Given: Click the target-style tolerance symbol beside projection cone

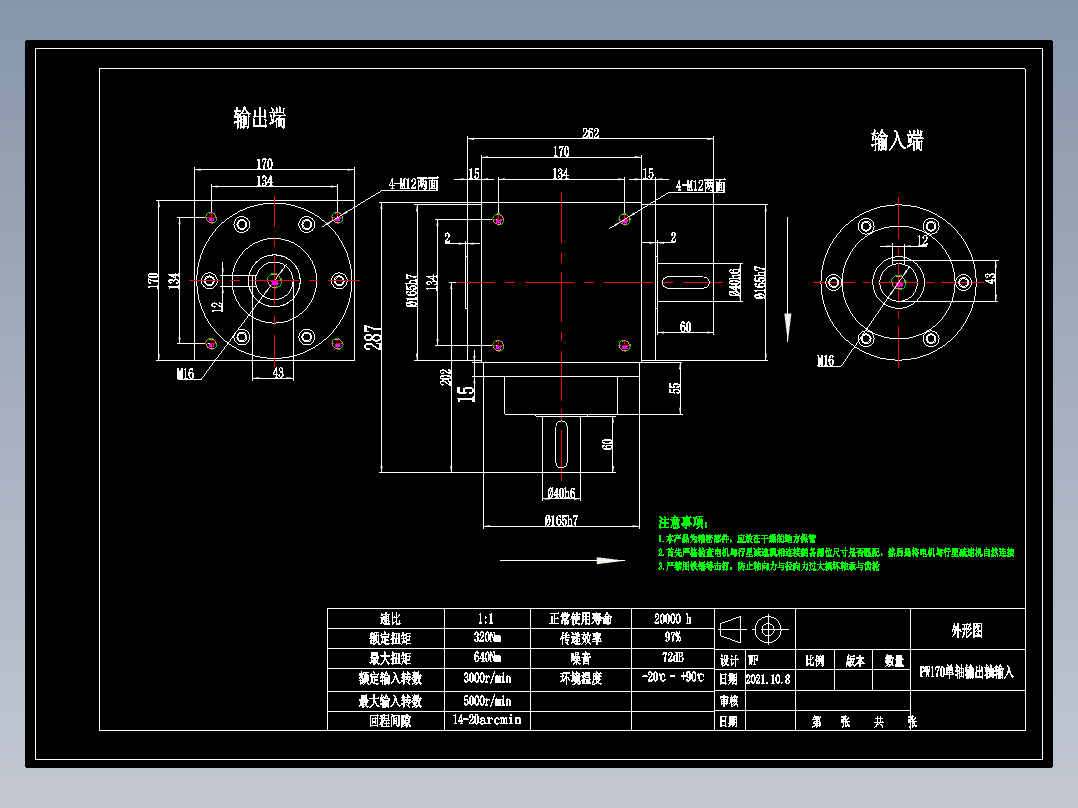Looking at the screenshot, I should [x=770, y=630].
